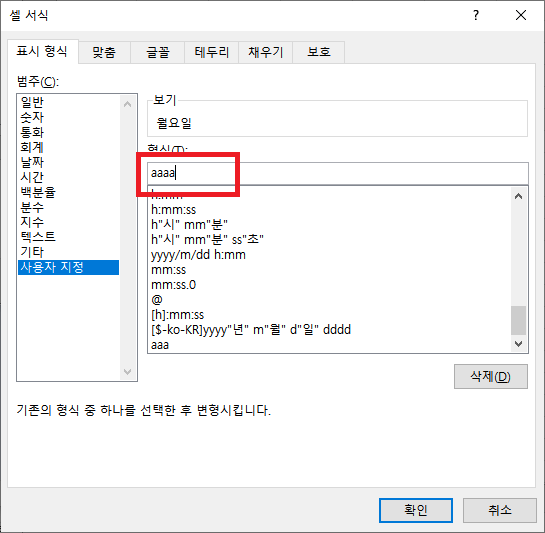Image resolution: width=545 pixels, height=533 pixels.
Task: Switch to the 표시 형식 tab
Action: point(42,52)
